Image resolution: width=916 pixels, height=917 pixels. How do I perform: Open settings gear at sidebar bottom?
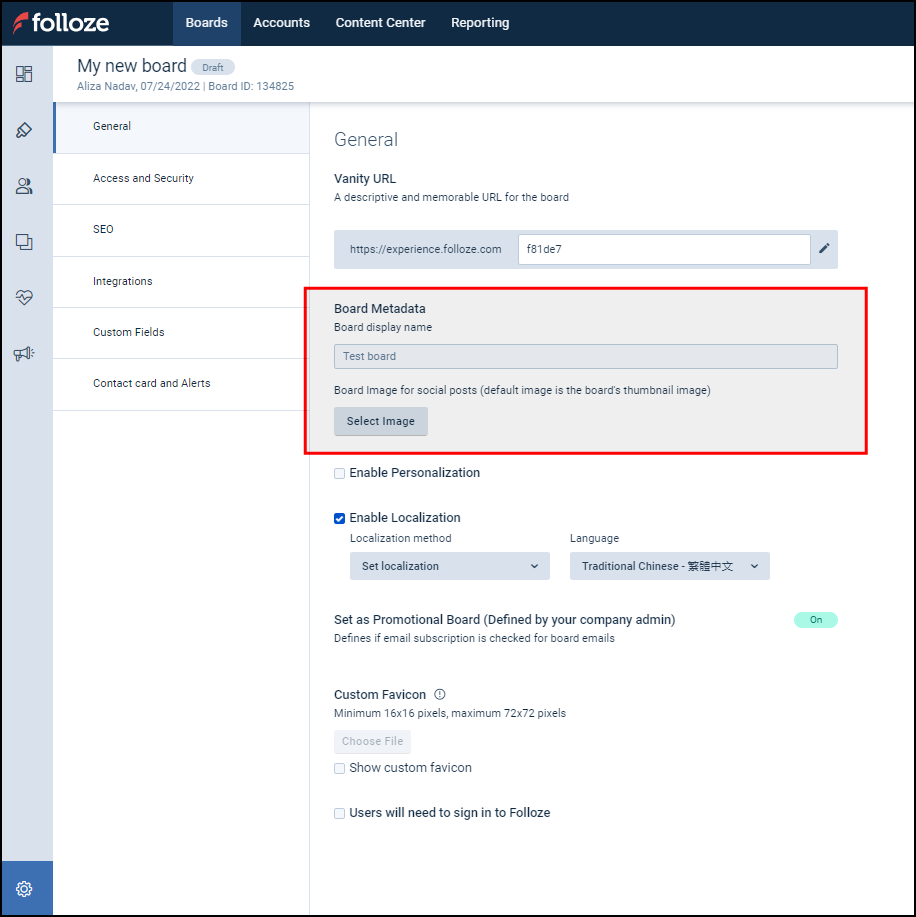point(25,889)
